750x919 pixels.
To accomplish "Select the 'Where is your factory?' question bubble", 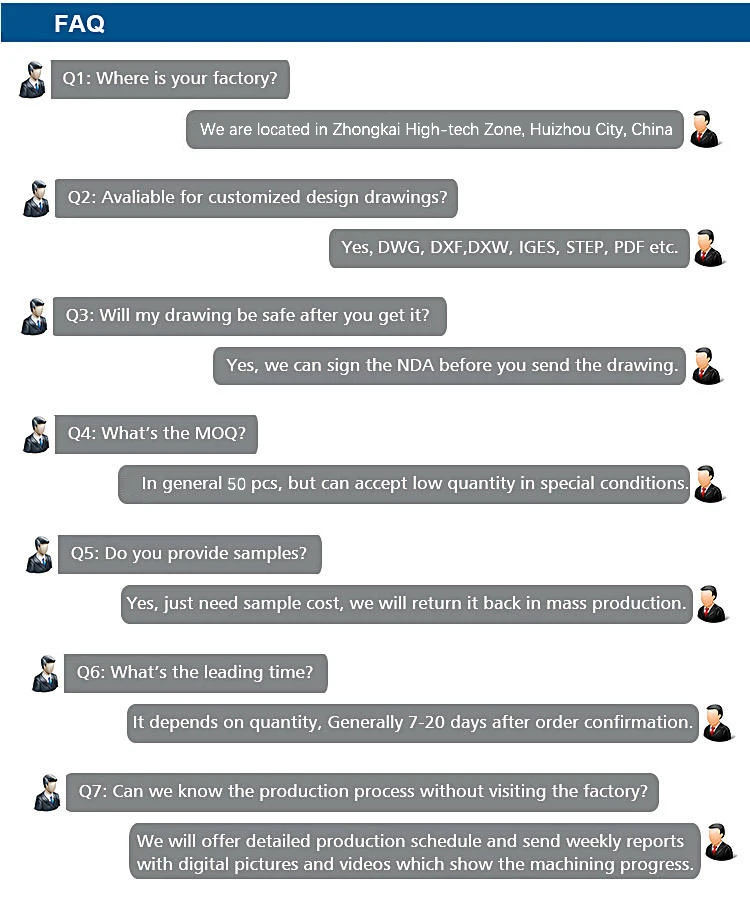I will [x=170, y=78].
